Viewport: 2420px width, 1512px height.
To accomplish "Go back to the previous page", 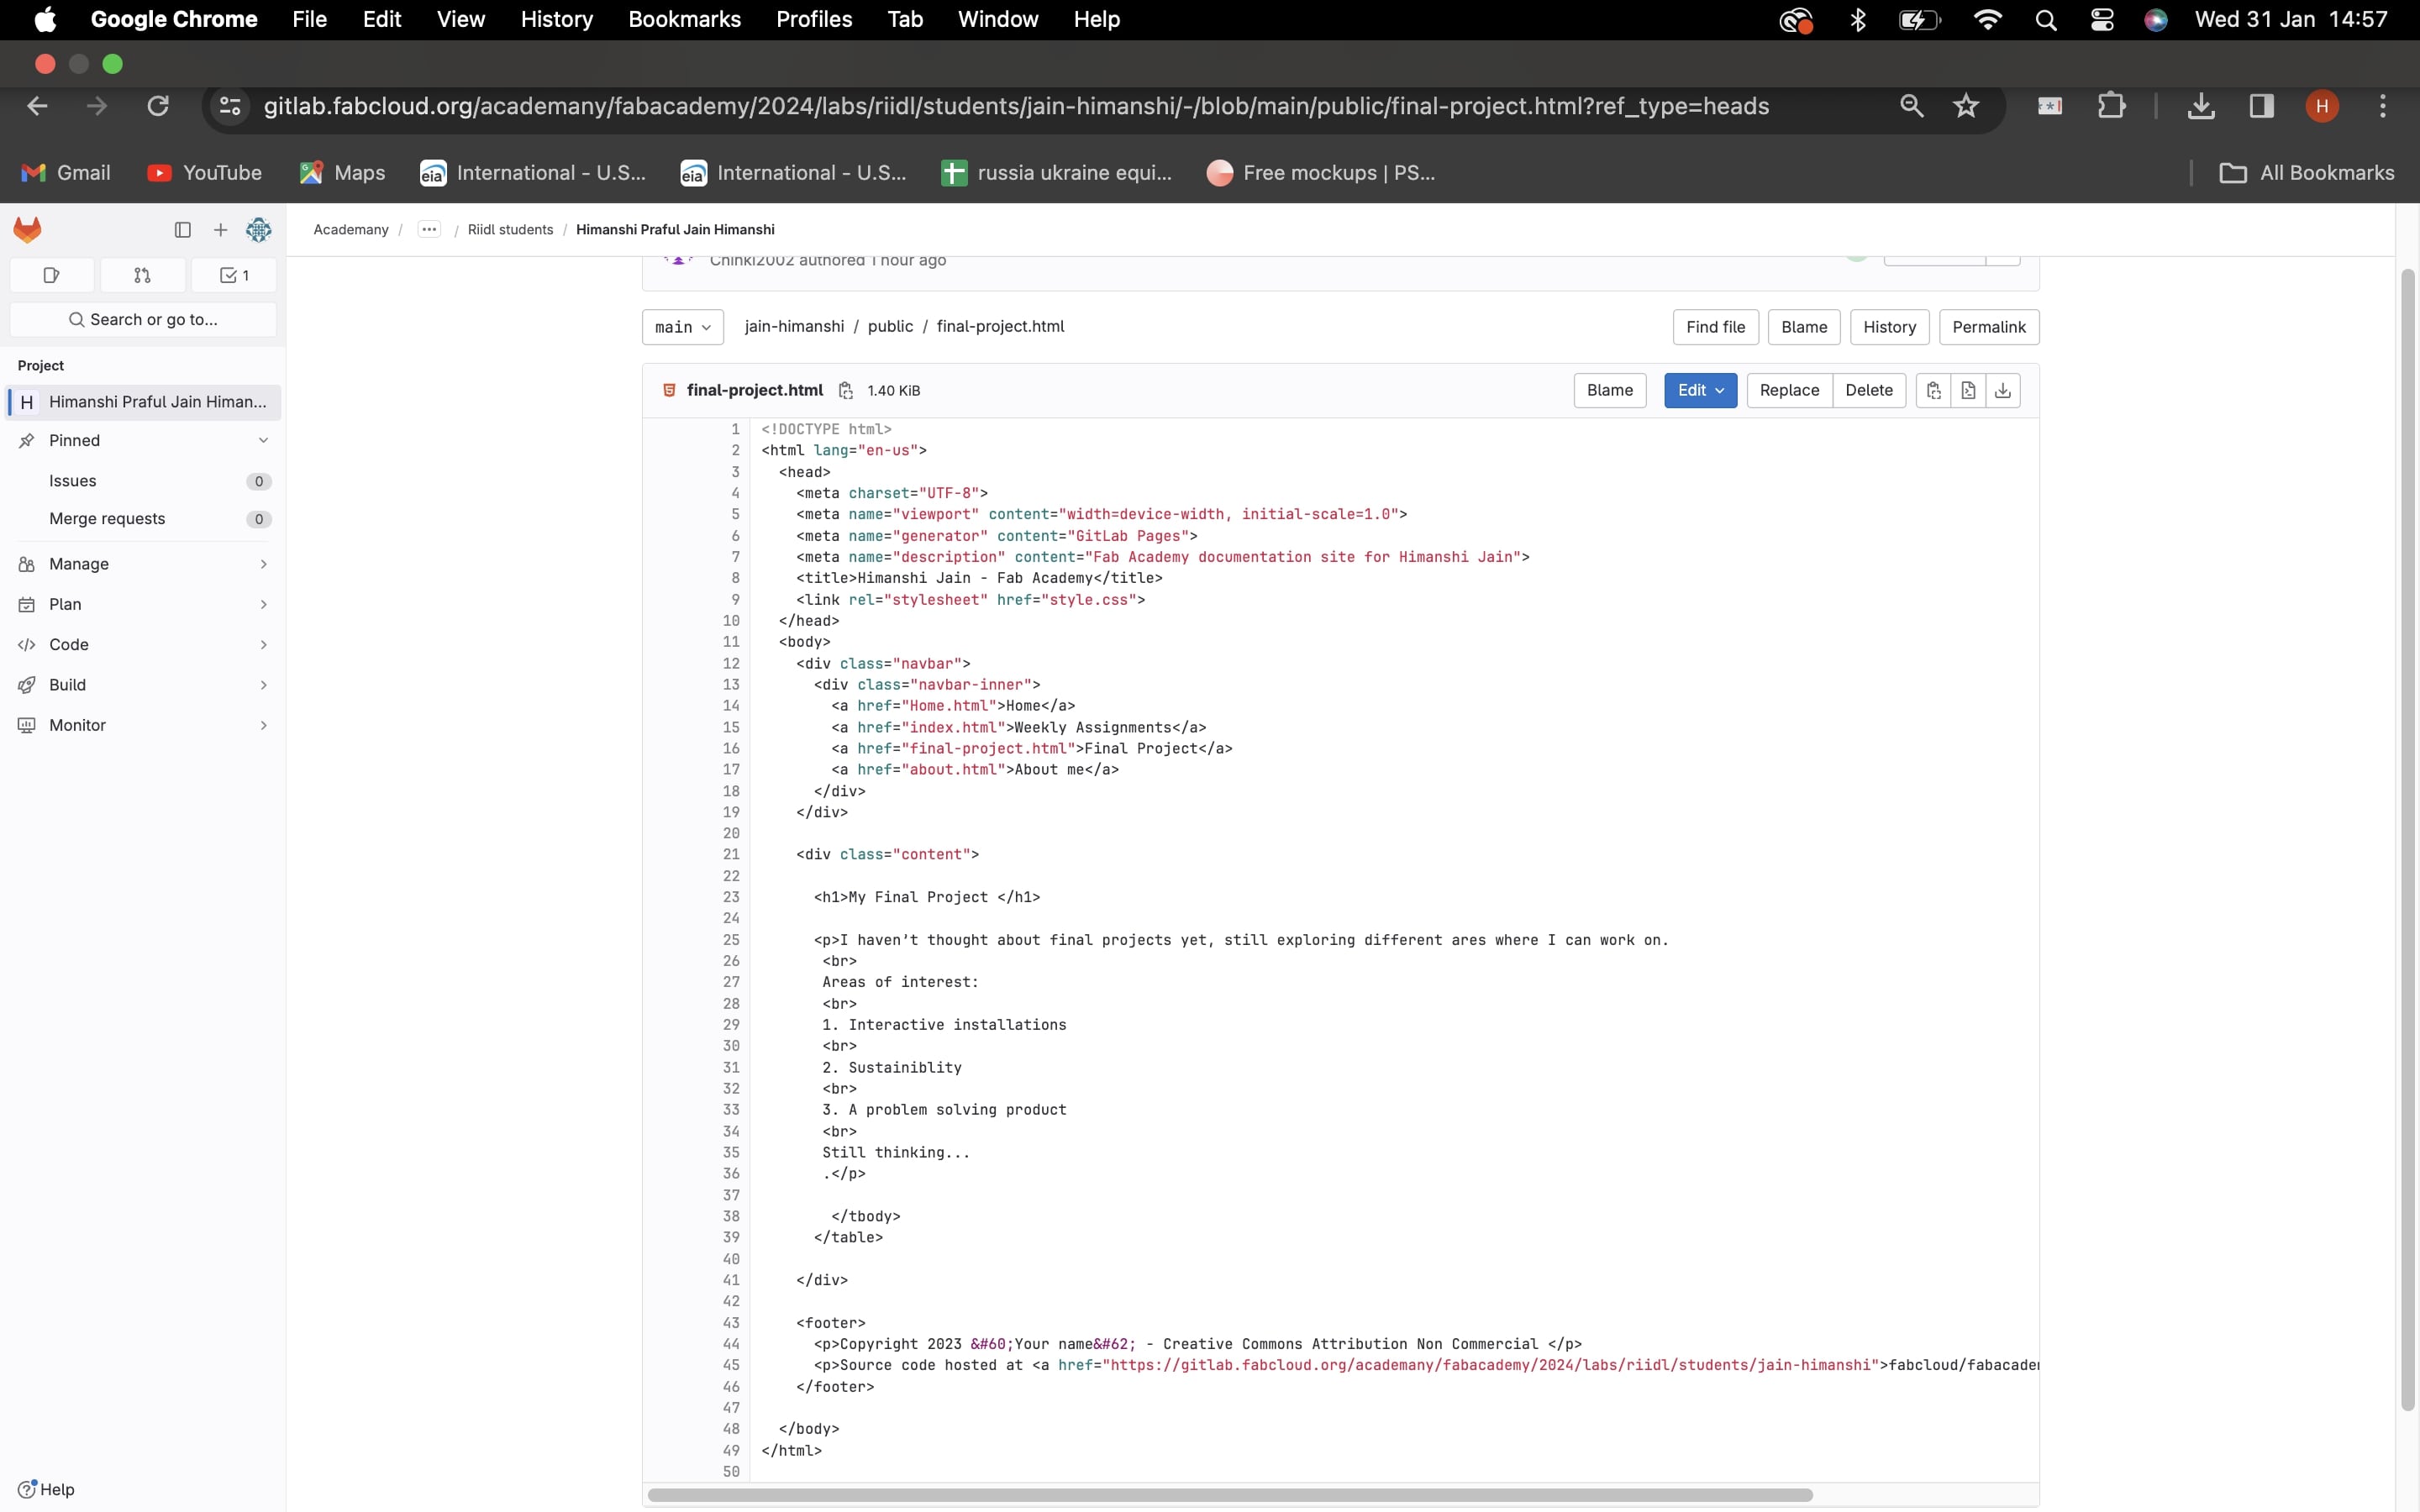I will pos(37,106).
